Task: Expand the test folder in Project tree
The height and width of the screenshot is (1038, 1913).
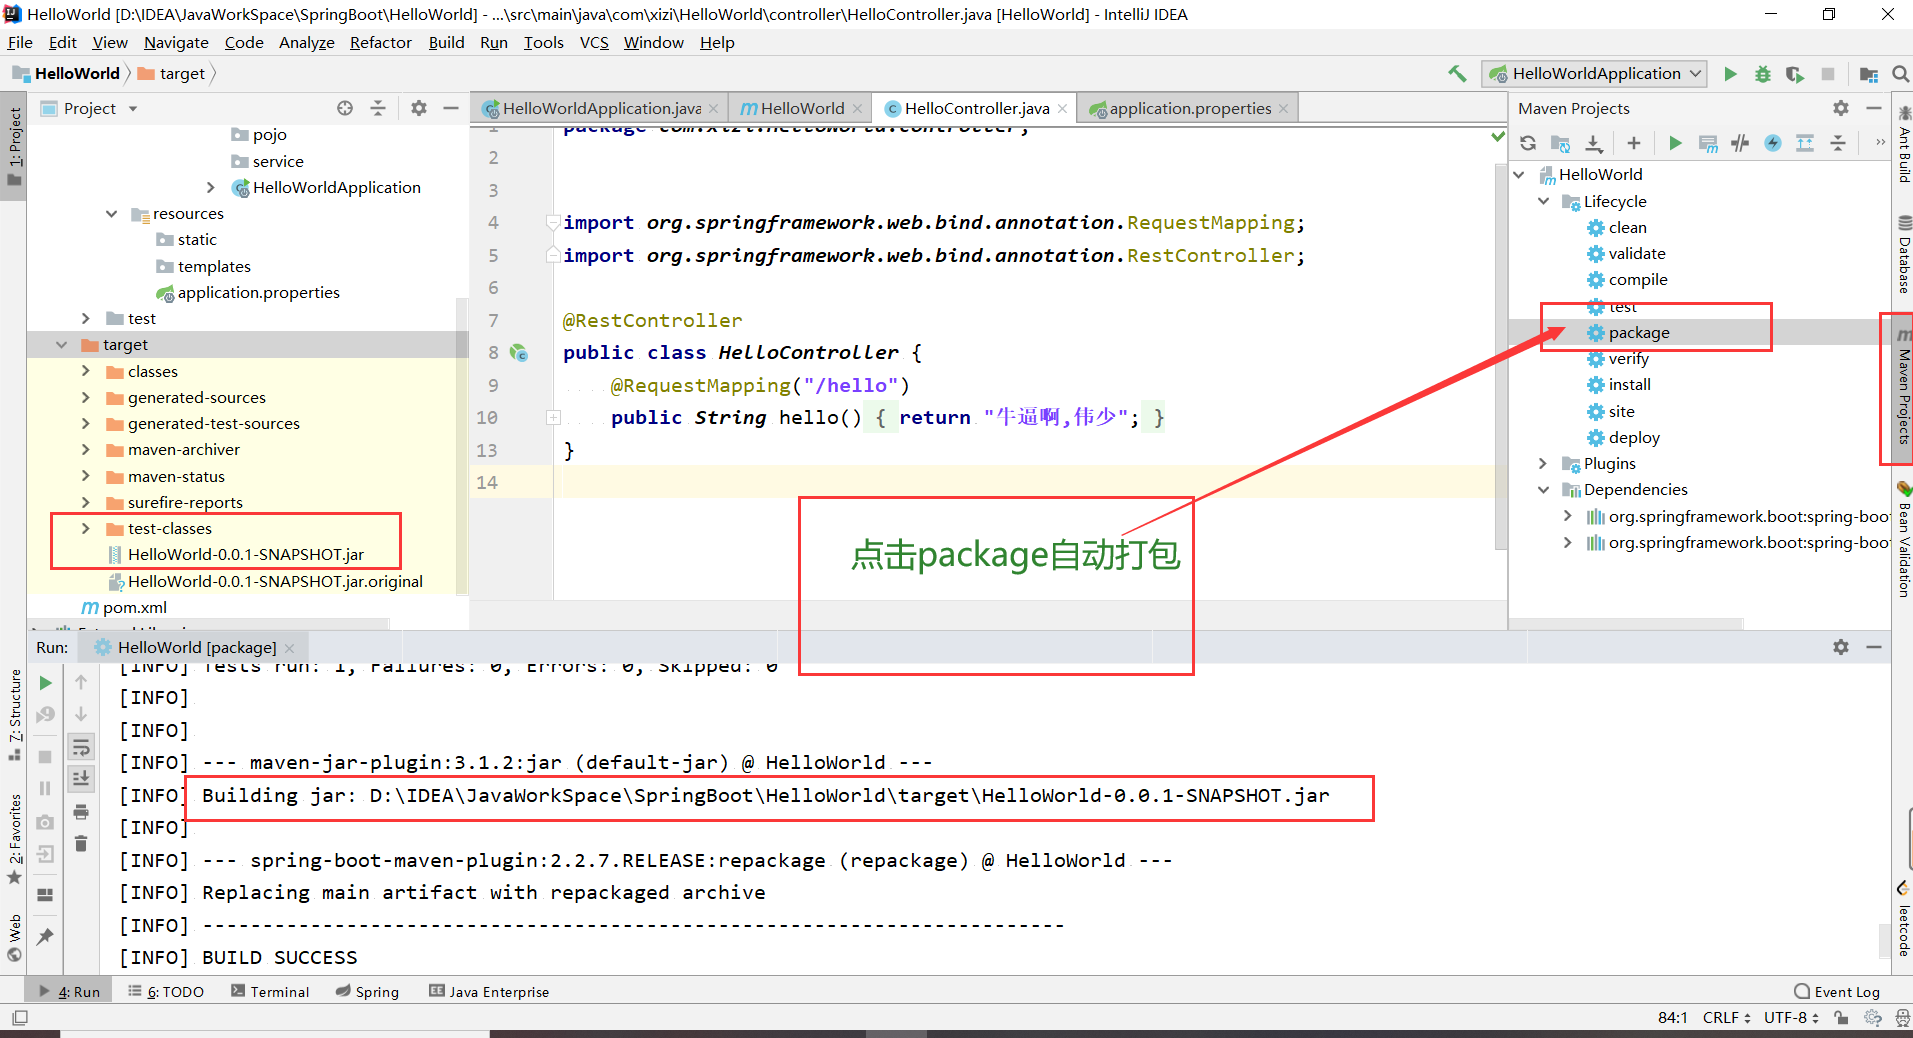Action: [86, 318]
